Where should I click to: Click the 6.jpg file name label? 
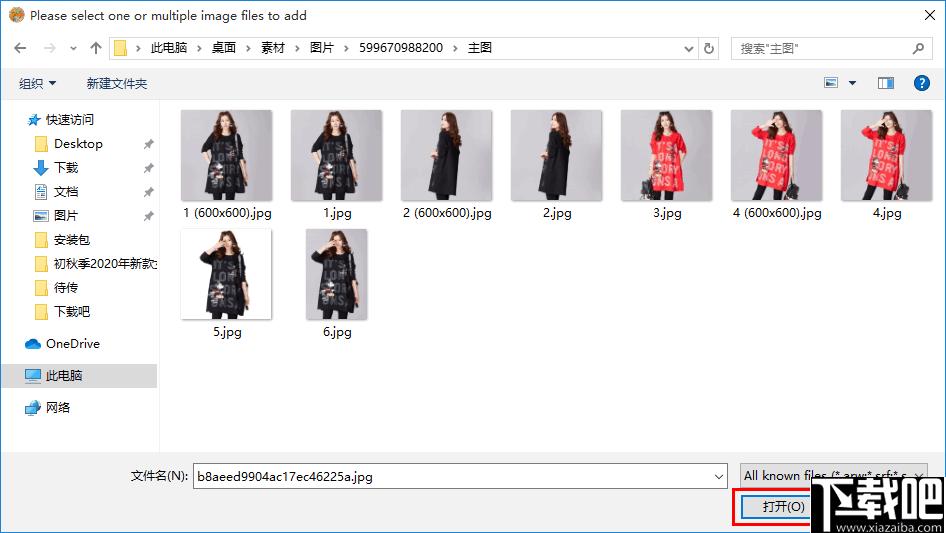click(337, 331)
